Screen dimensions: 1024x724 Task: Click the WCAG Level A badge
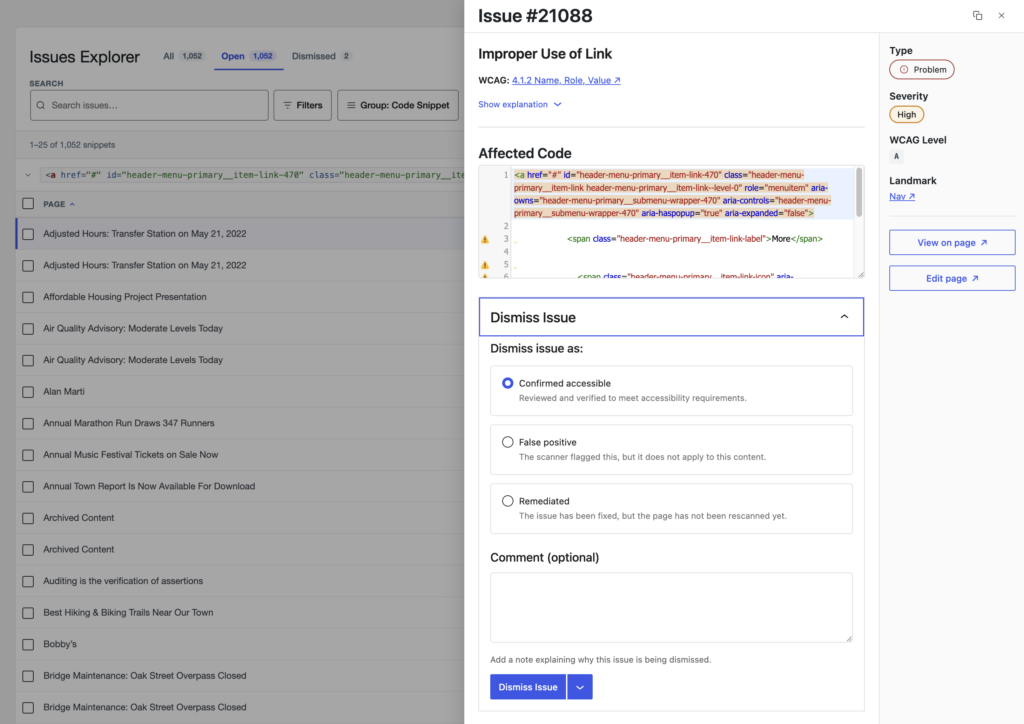[x=896, y=156]
